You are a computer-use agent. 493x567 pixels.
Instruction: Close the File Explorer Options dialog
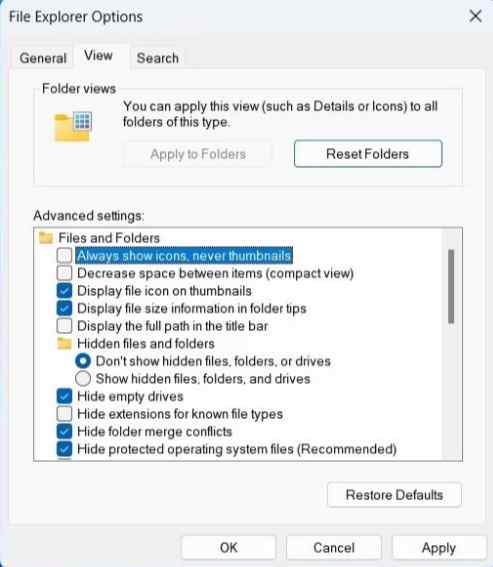pyautogui.click(x=475, y=16)
